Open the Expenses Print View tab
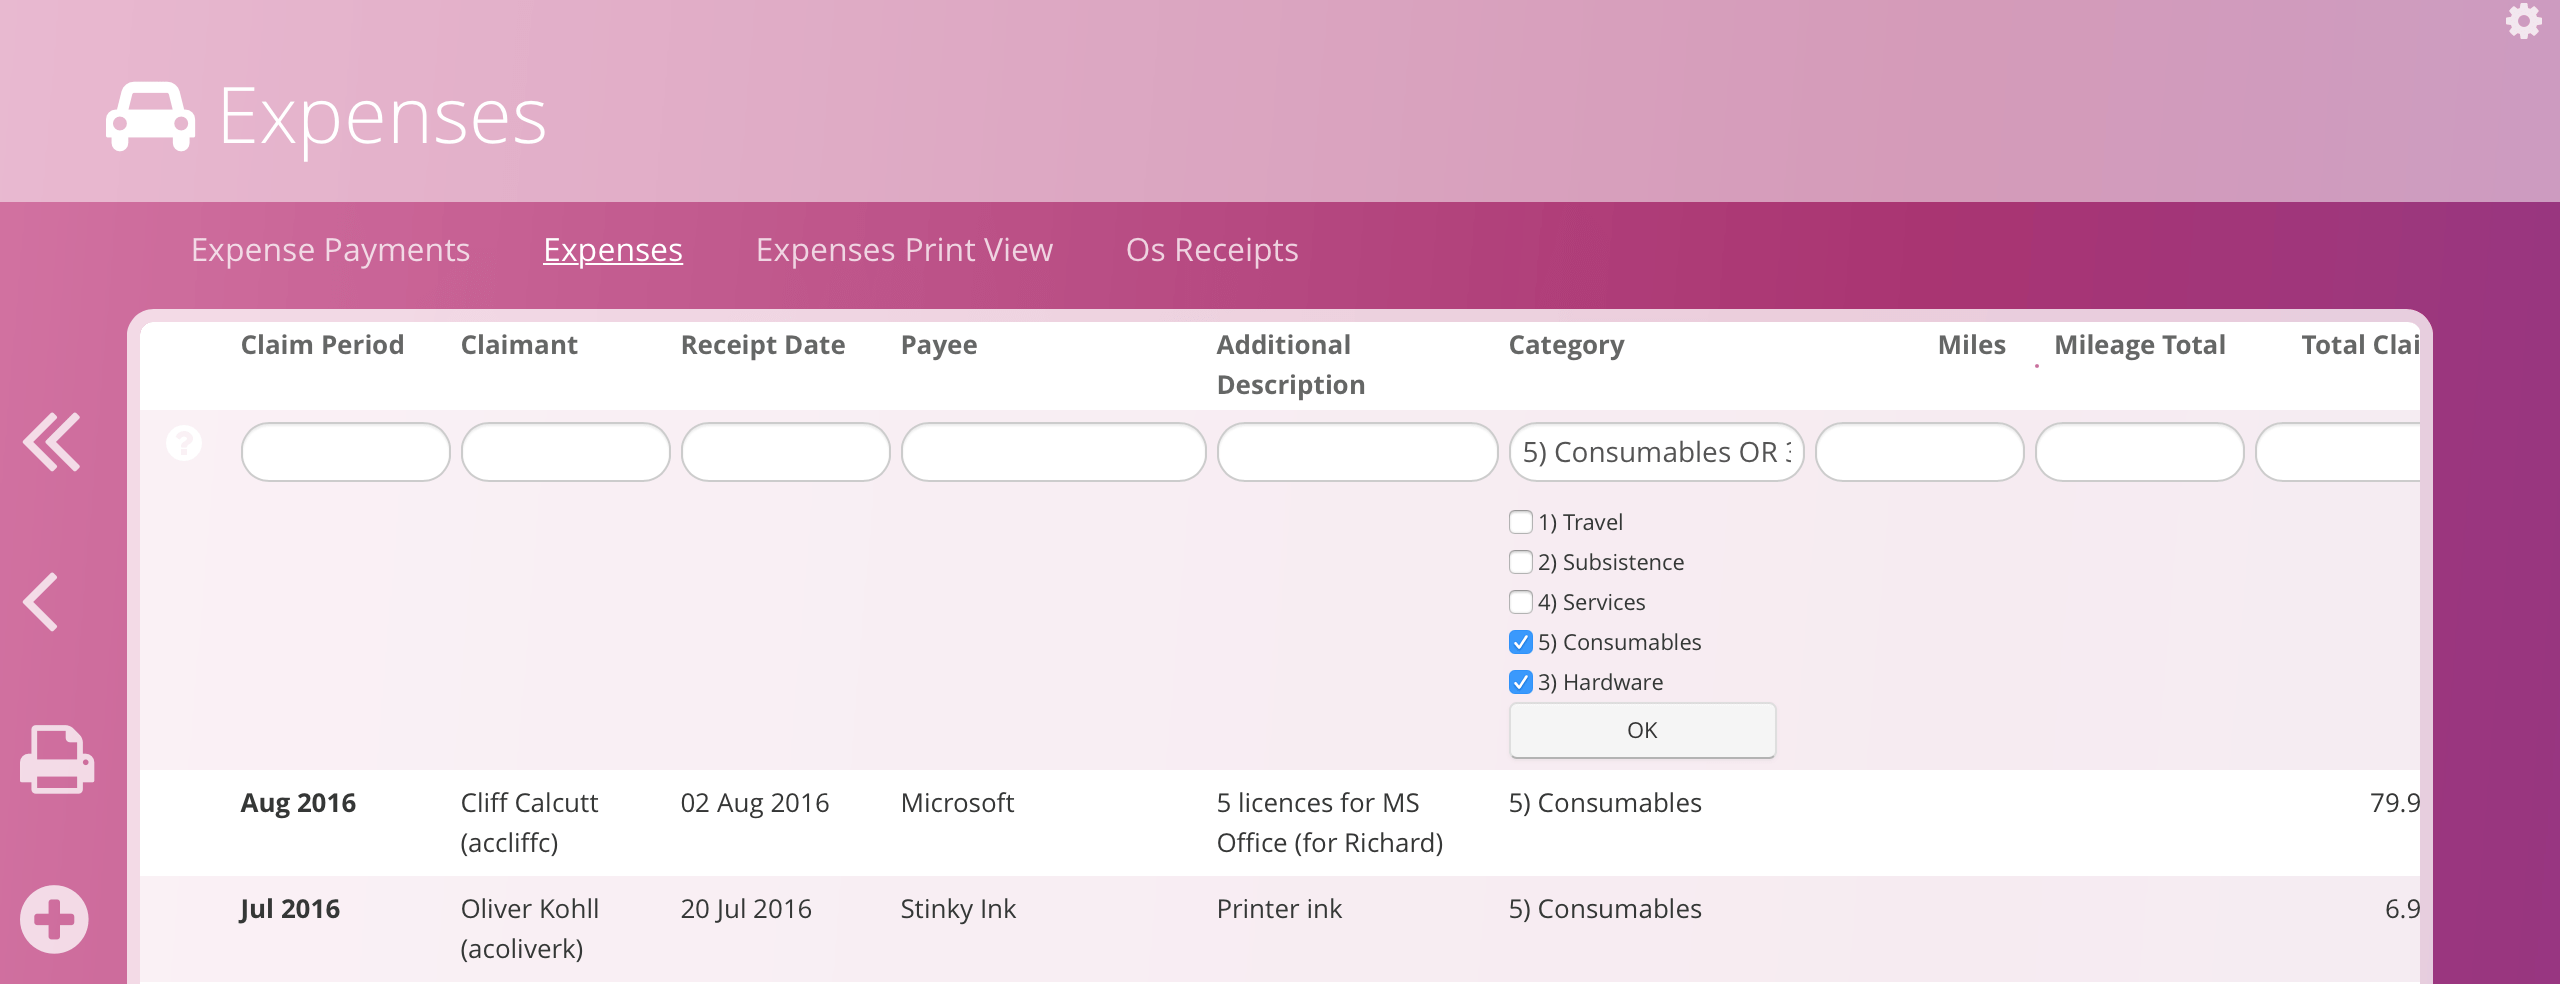The width and height of the screenshot is (2560, 984). (x=904, y=250)
